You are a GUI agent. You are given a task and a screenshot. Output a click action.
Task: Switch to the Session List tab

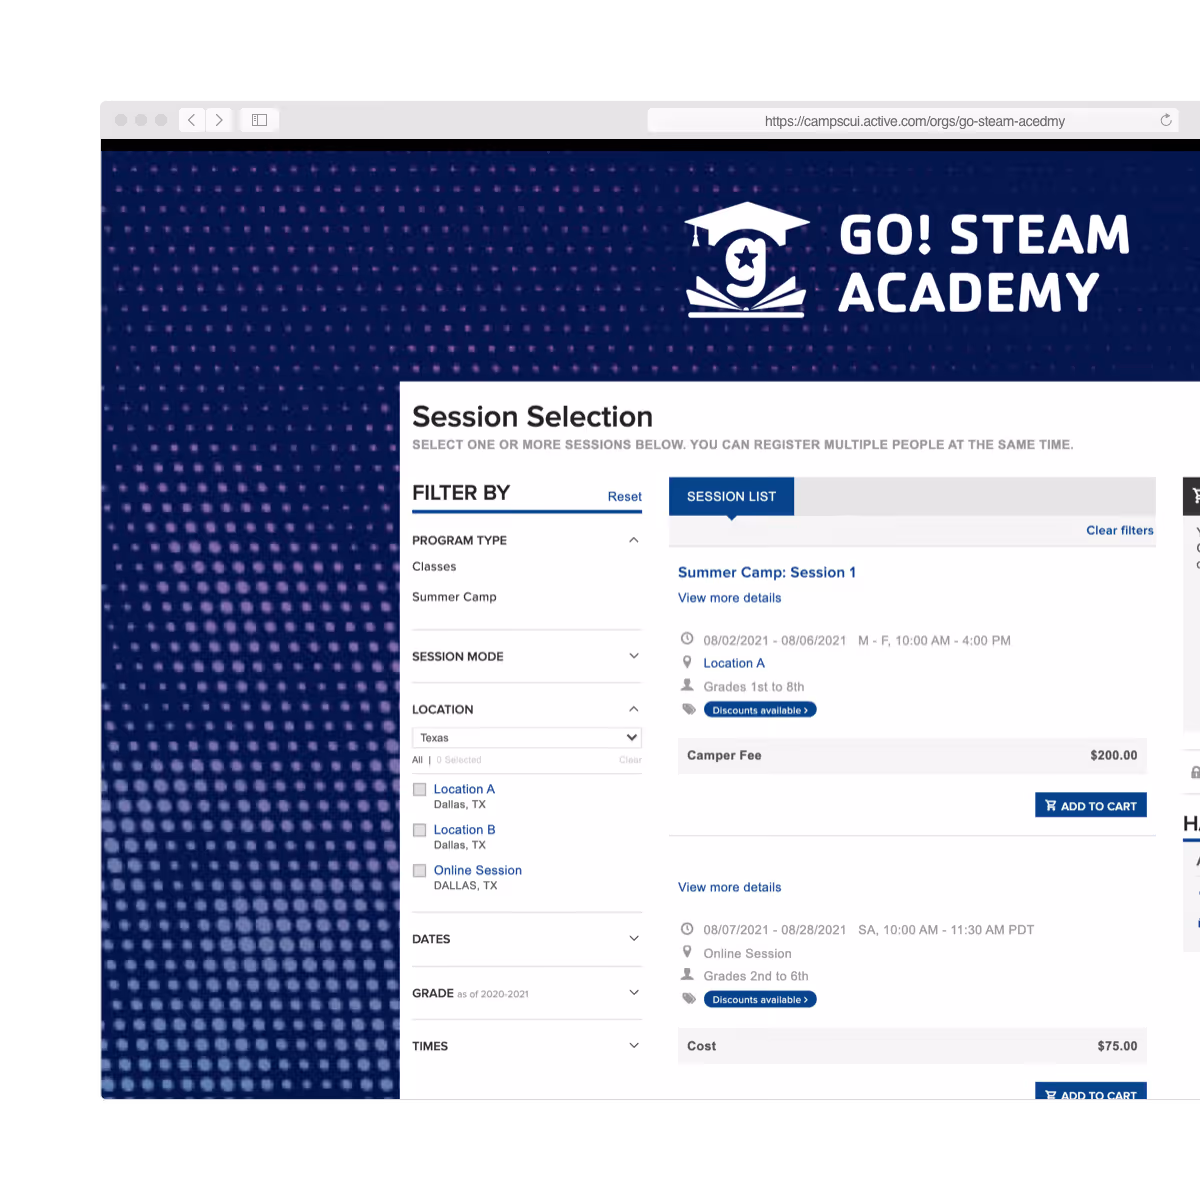731,496
